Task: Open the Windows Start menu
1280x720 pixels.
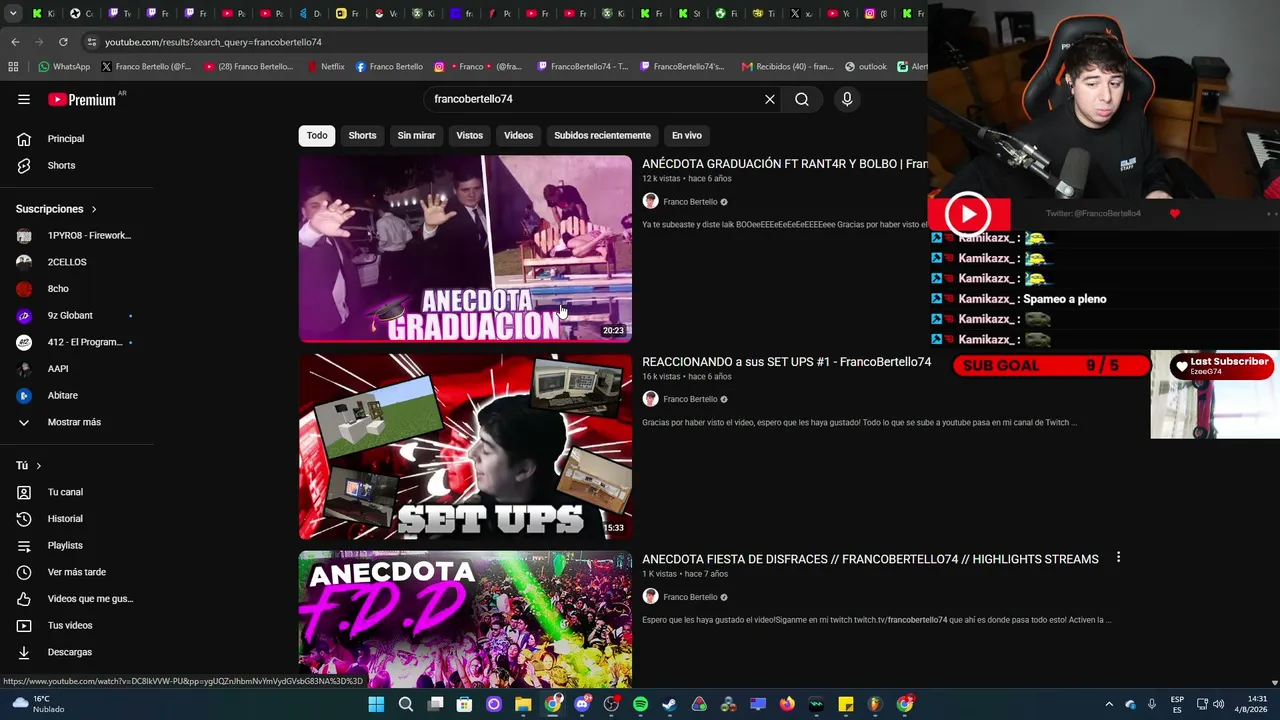Action: (x=376, y=704)
